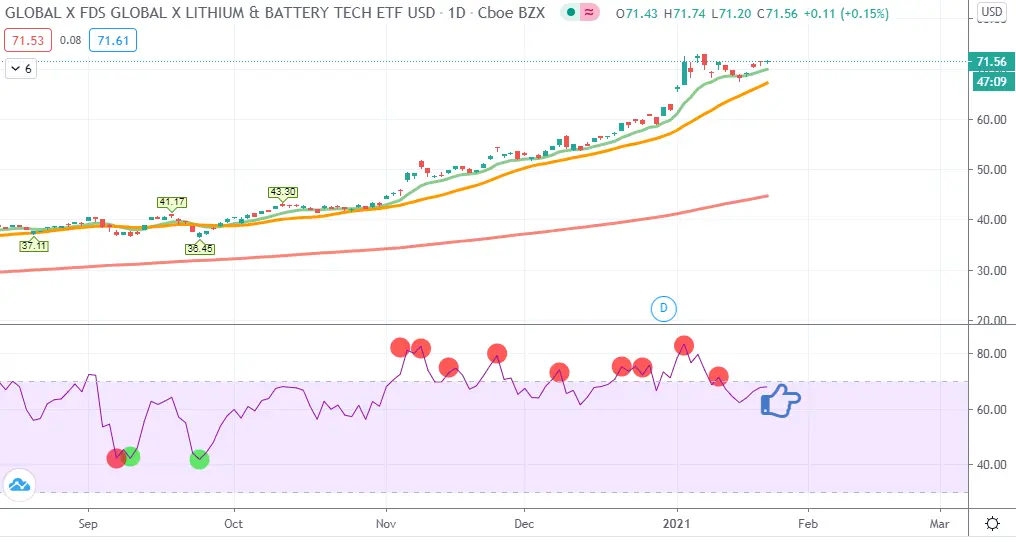The image size is (1016, 542).
Task: Click the 30.00 price scale label
Action: tap(991, 271)
